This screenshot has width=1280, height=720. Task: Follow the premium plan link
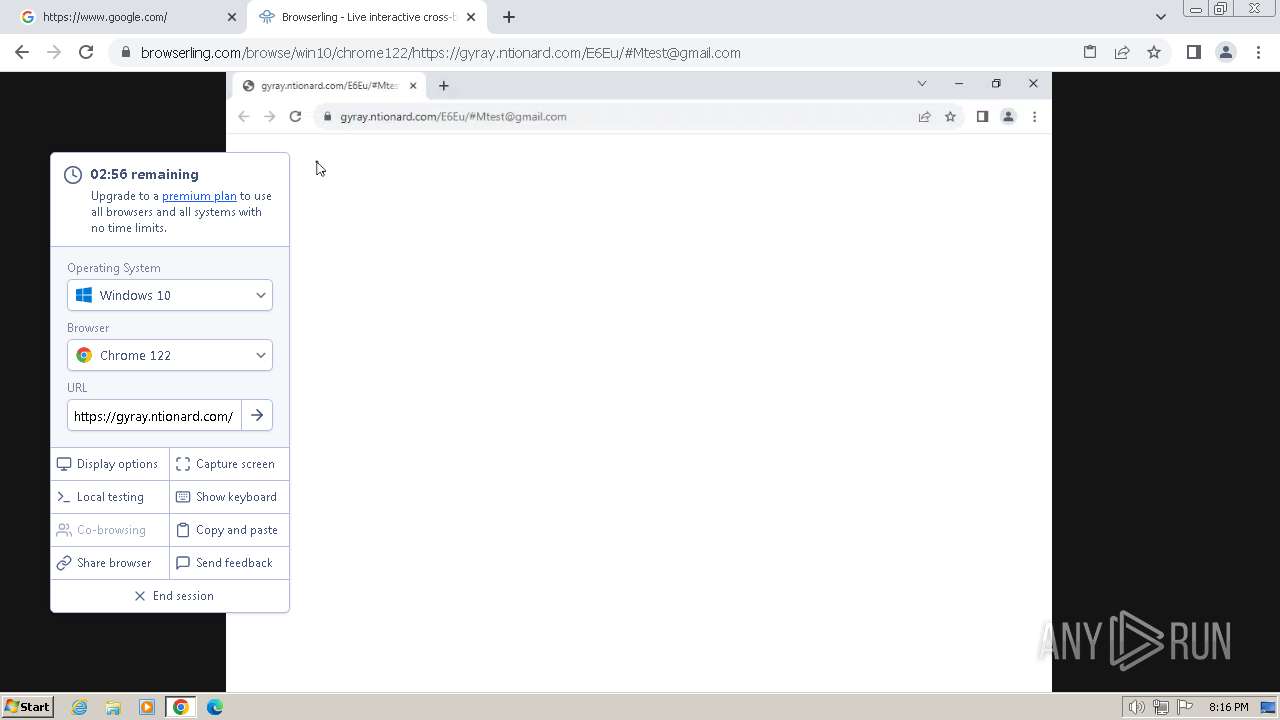click(199, 196)
